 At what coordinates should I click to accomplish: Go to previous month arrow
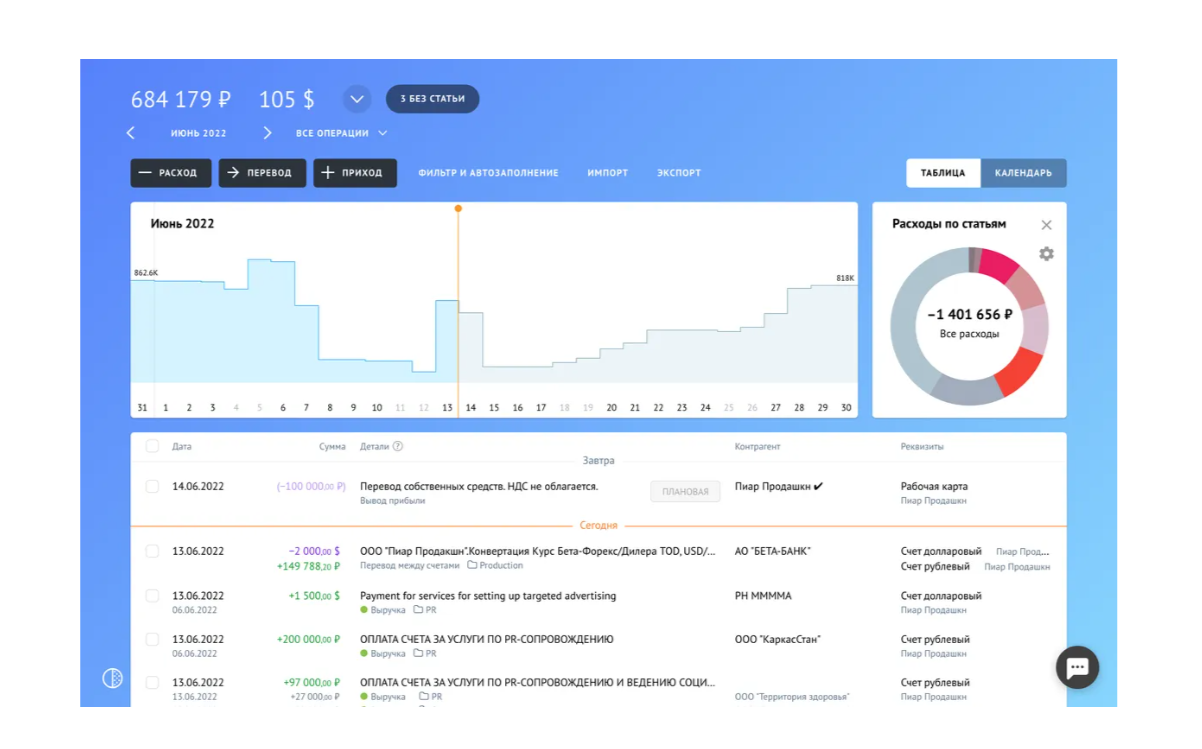tap(131, 133)
